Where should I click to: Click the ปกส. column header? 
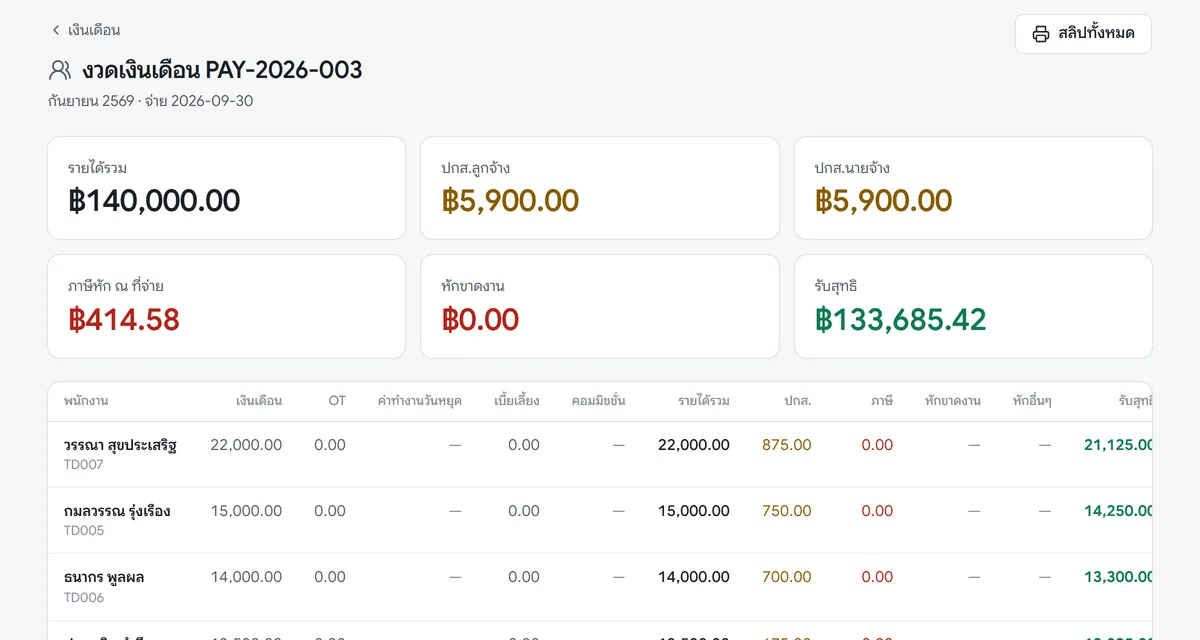pos(798,401)
